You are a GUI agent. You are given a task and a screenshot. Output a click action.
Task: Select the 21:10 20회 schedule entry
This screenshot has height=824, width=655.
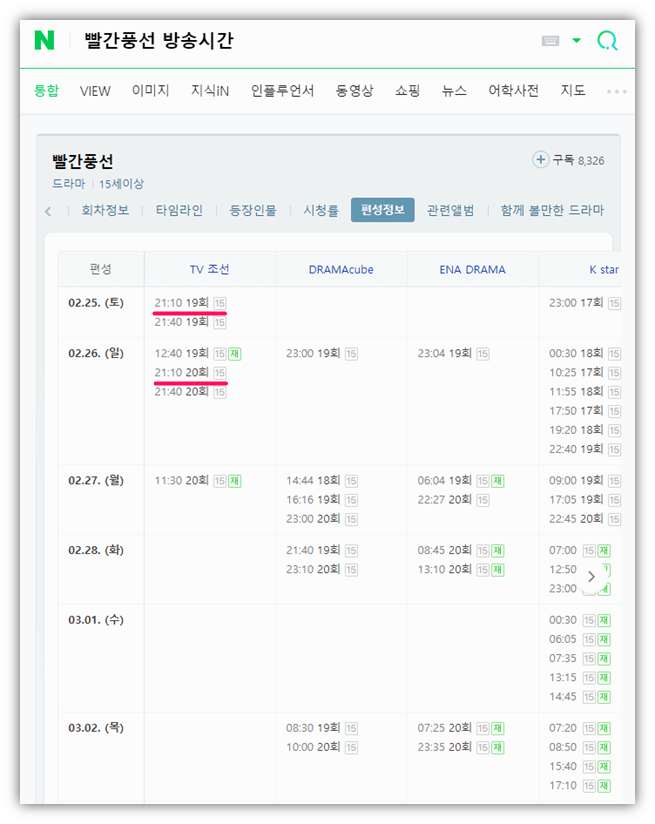180,372
